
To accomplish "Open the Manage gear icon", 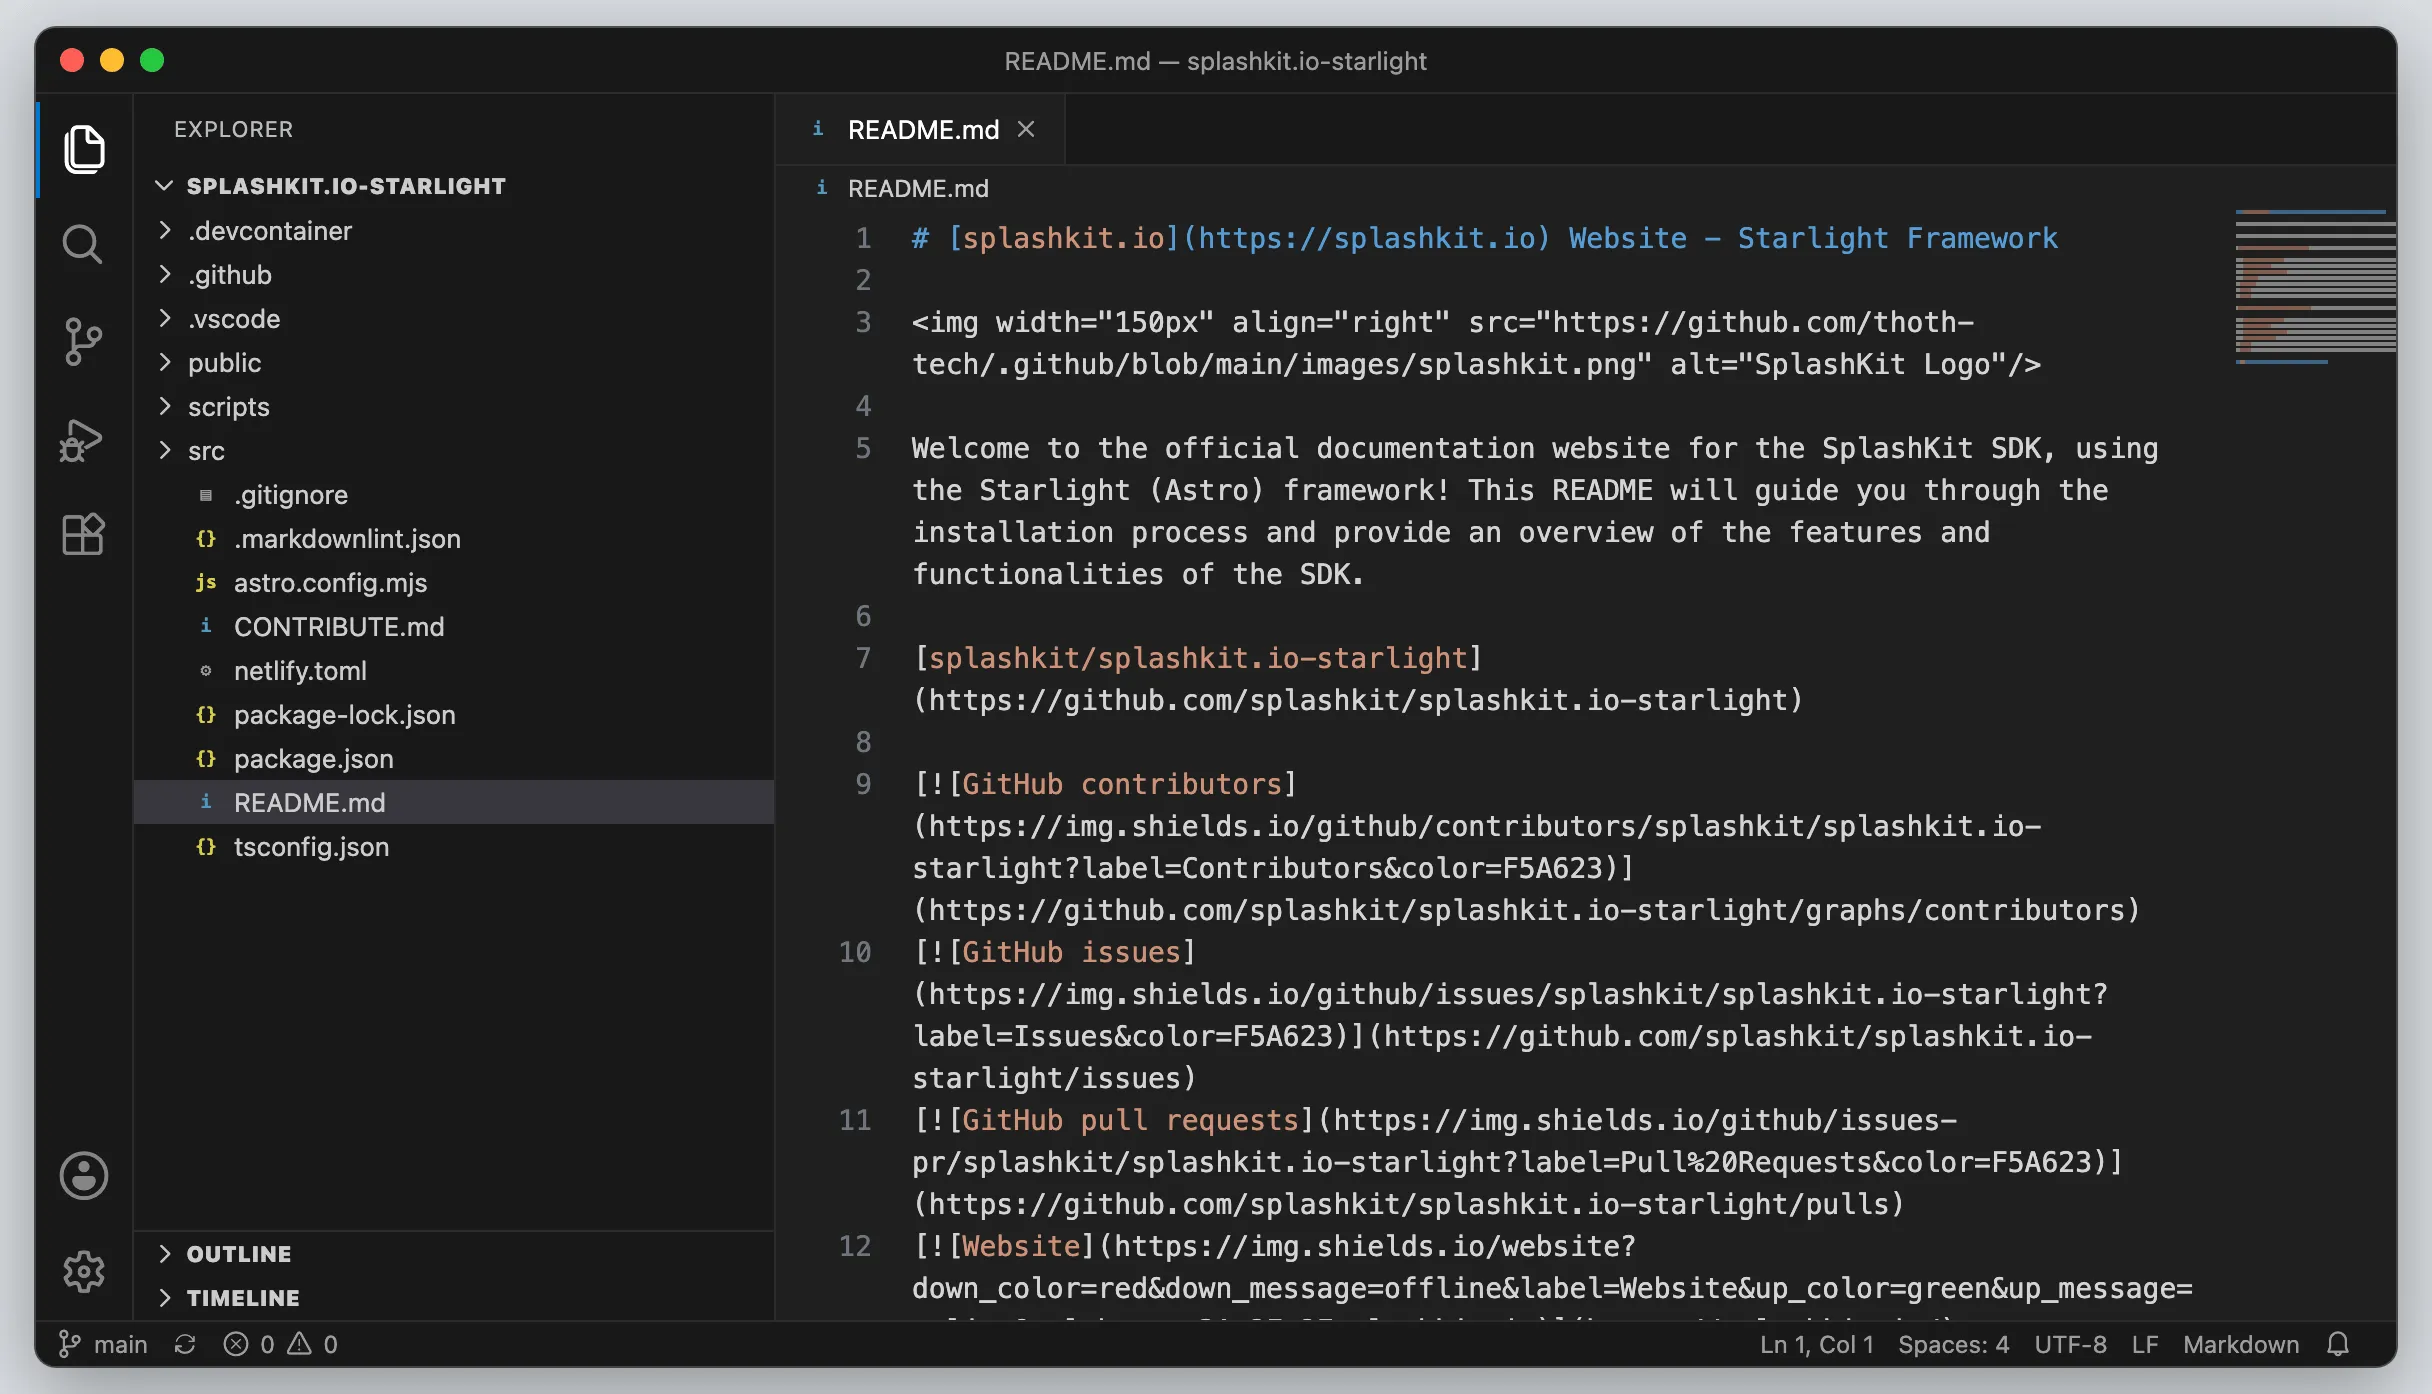I will [83, 1271].
